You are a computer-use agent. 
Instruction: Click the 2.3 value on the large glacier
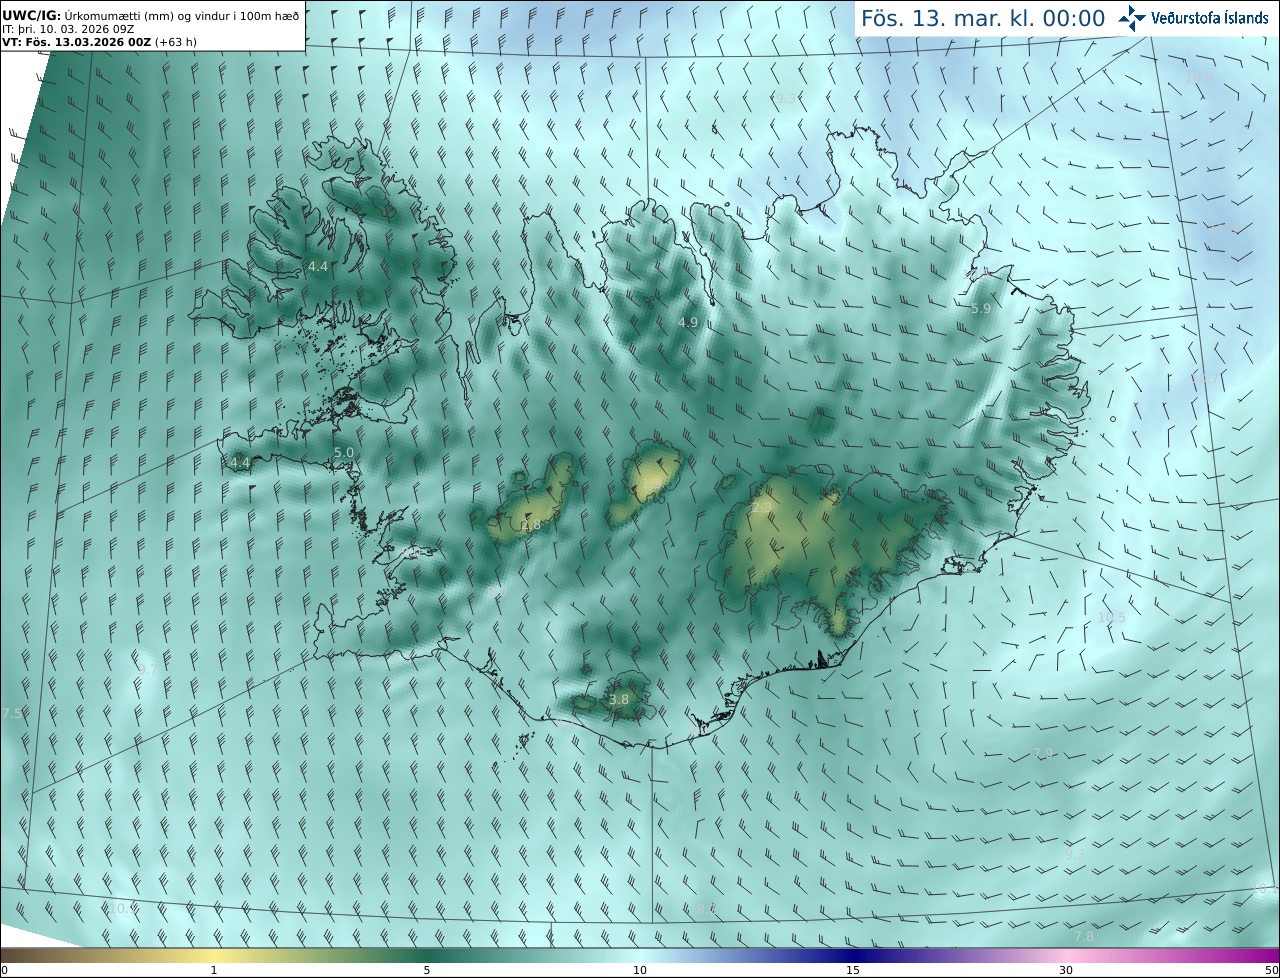[x=762, y=509]
